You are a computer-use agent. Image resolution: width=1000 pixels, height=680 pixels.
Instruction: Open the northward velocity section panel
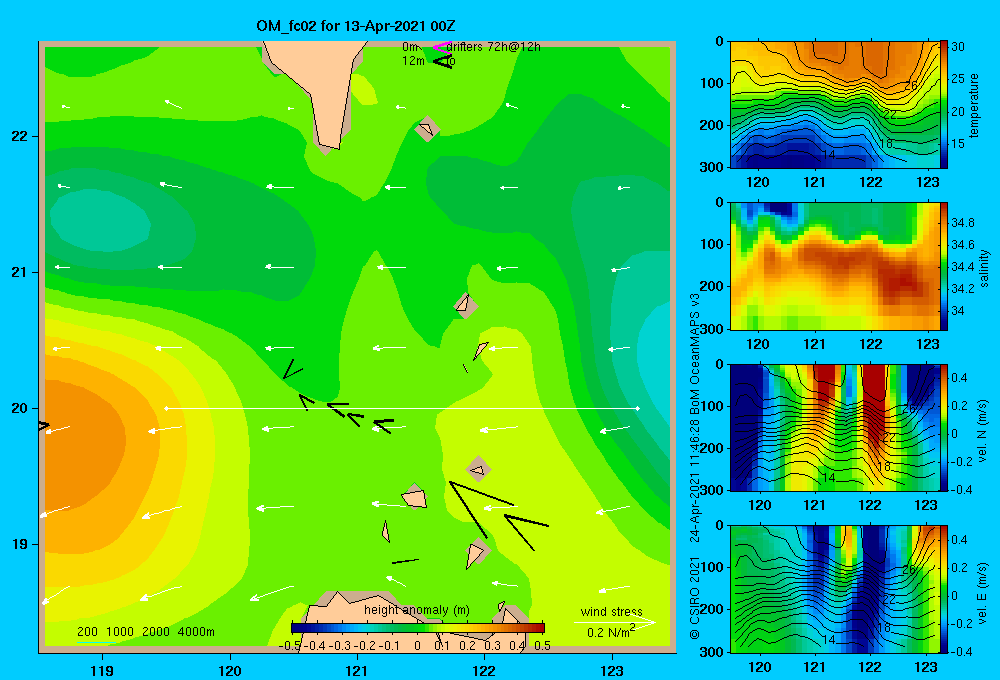coord(835,427)
